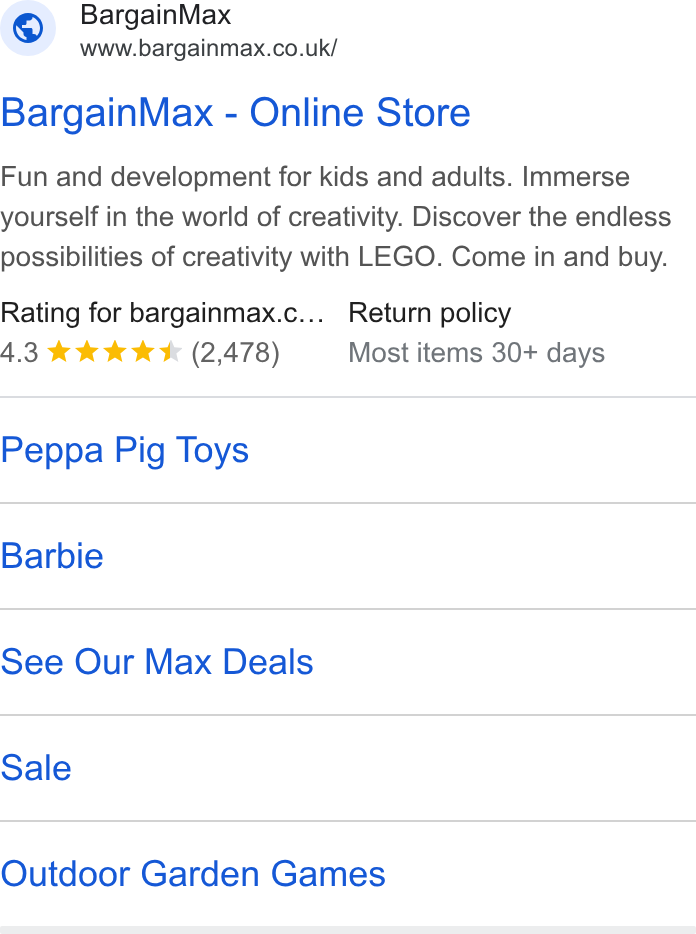Click the www.bargainmax.co.uk/ URL text

(209, 48)
